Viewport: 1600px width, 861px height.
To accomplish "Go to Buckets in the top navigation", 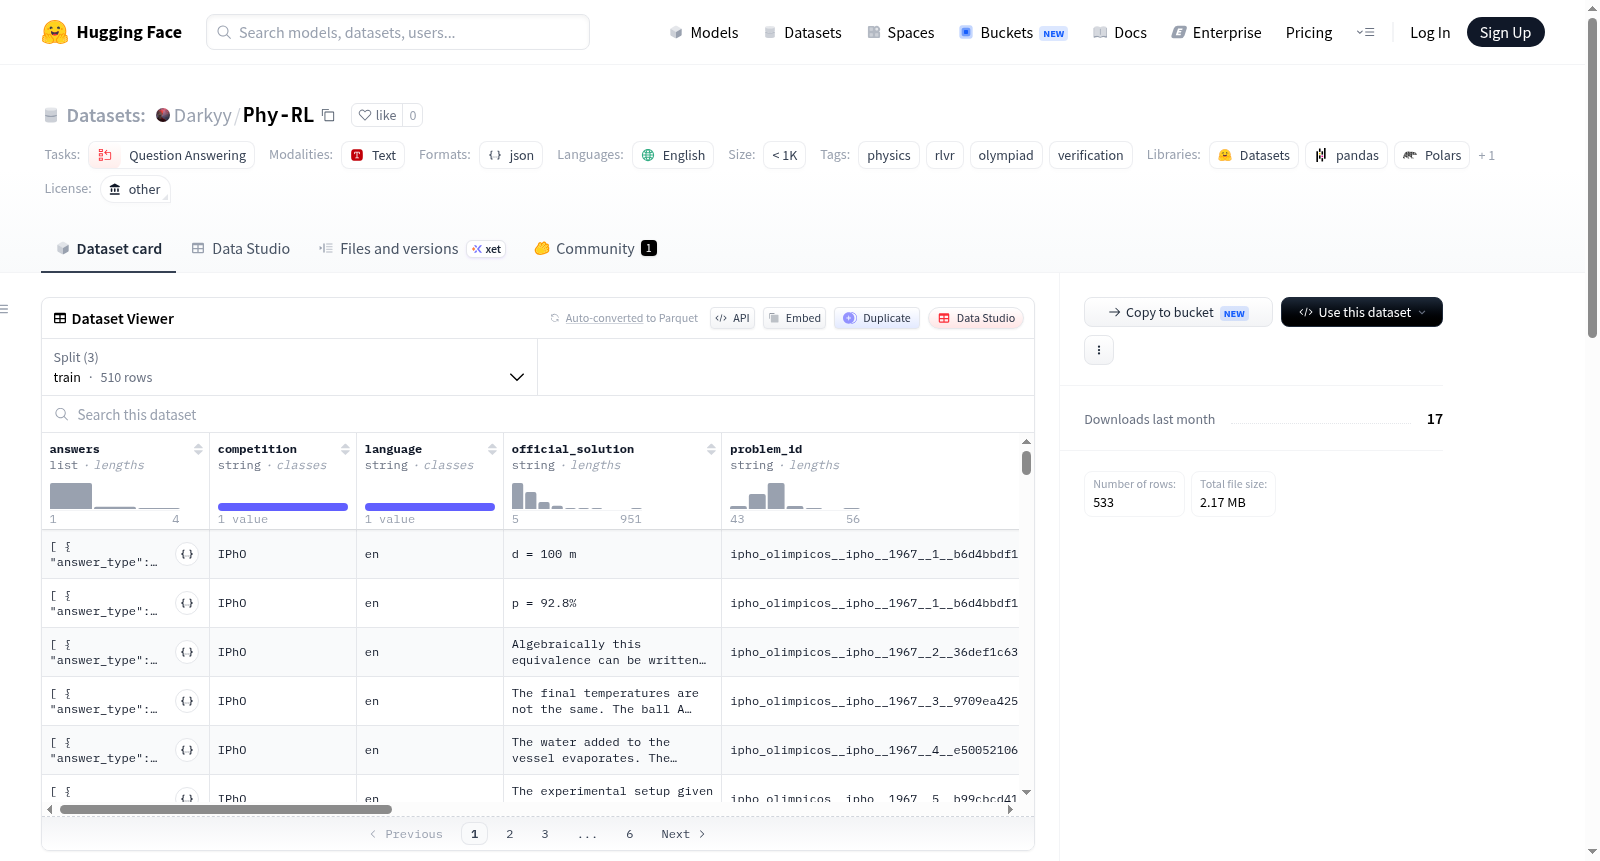I will [1013, 32].
